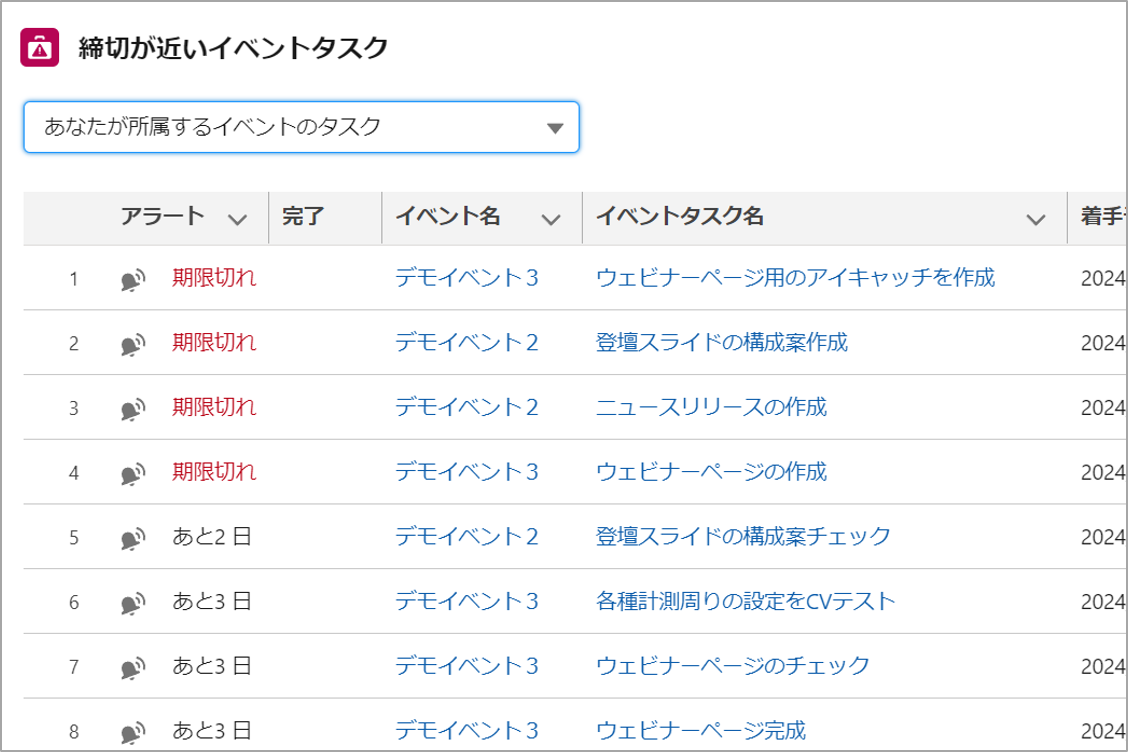Click the alert bell icon in row 1
Viewport: 1128px width, 752px height.
(x=132, y=280)
